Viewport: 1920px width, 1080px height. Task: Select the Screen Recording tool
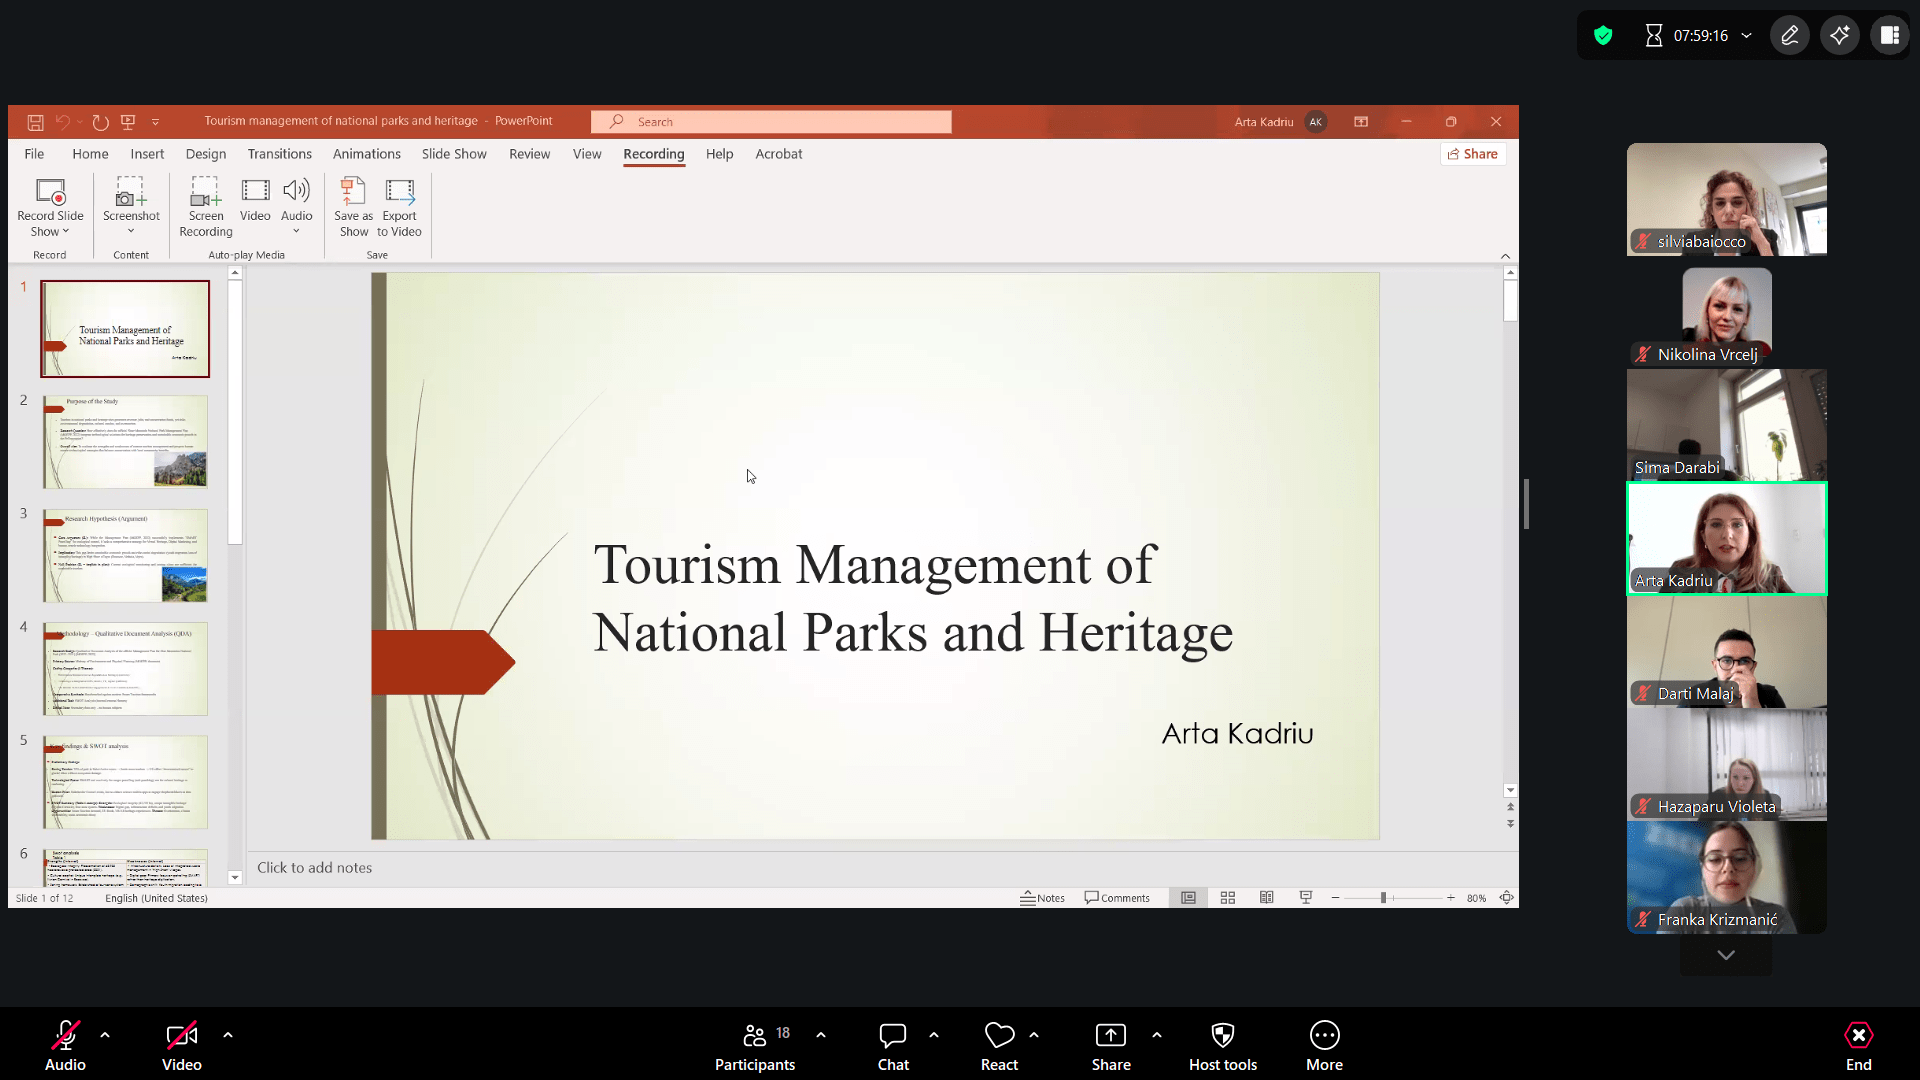point(205,192)
